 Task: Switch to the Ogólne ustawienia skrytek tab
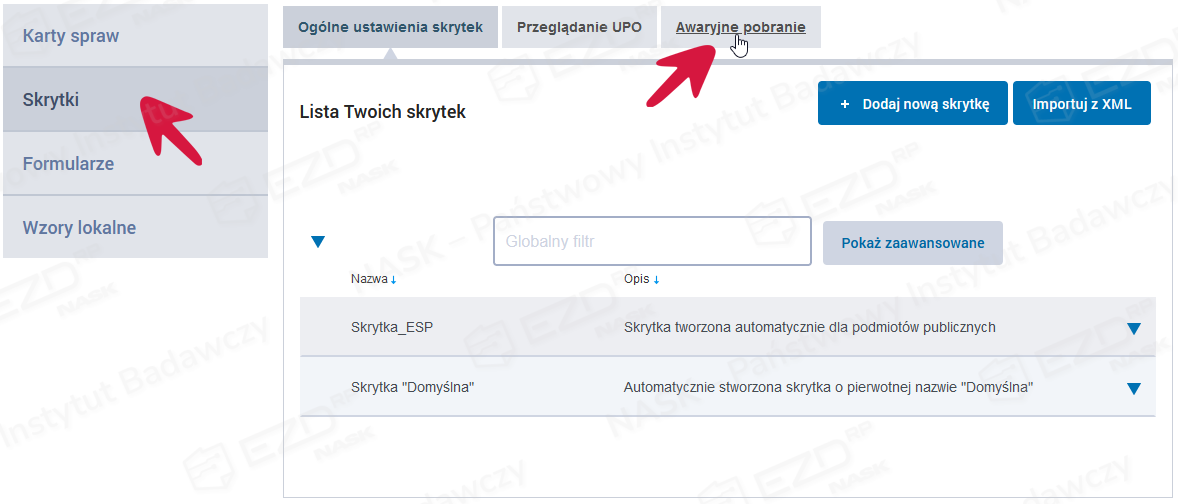coord(390,27)
